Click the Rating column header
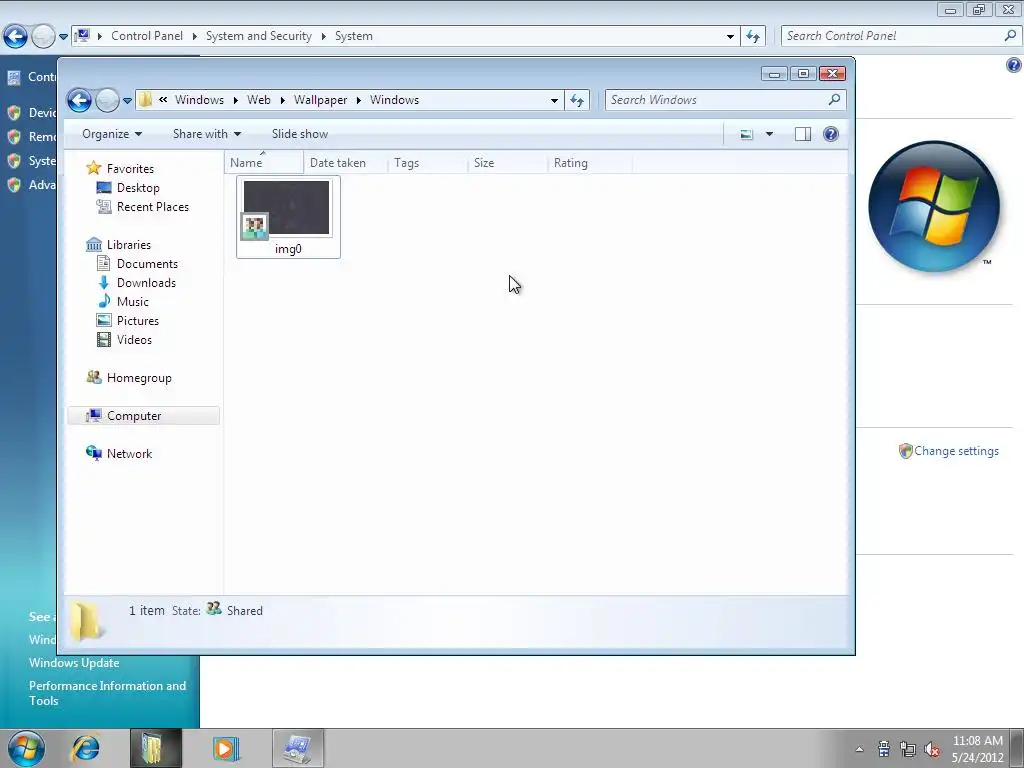This screenshot has height=768, width=1024. 589,163
